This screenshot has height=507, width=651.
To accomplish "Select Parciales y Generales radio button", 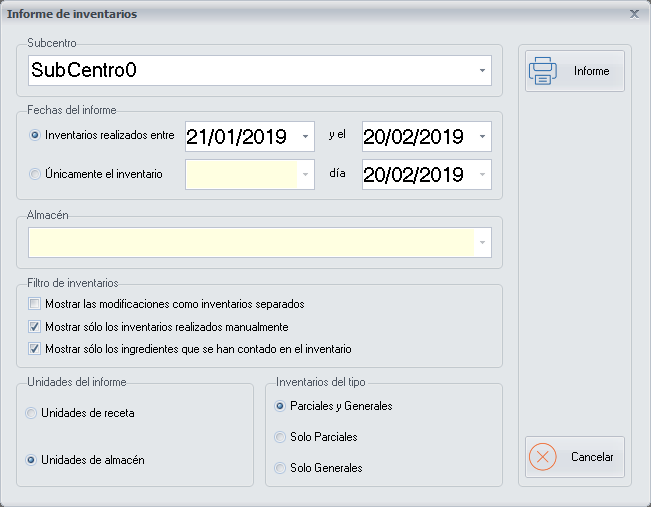I will [x=280, y=406].
